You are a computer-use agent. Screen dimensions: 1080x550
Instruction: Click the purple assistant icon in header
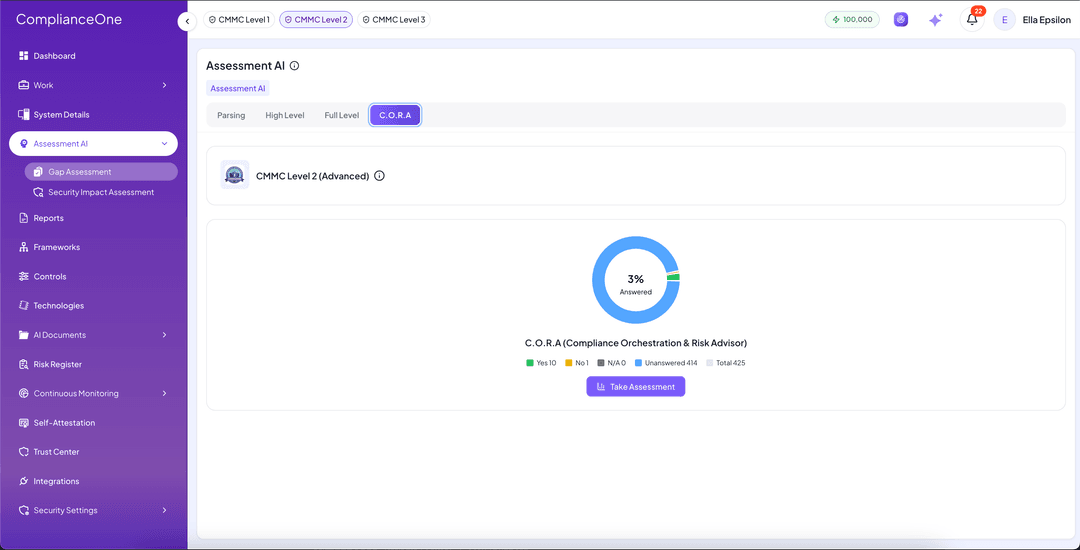point(901,20)
